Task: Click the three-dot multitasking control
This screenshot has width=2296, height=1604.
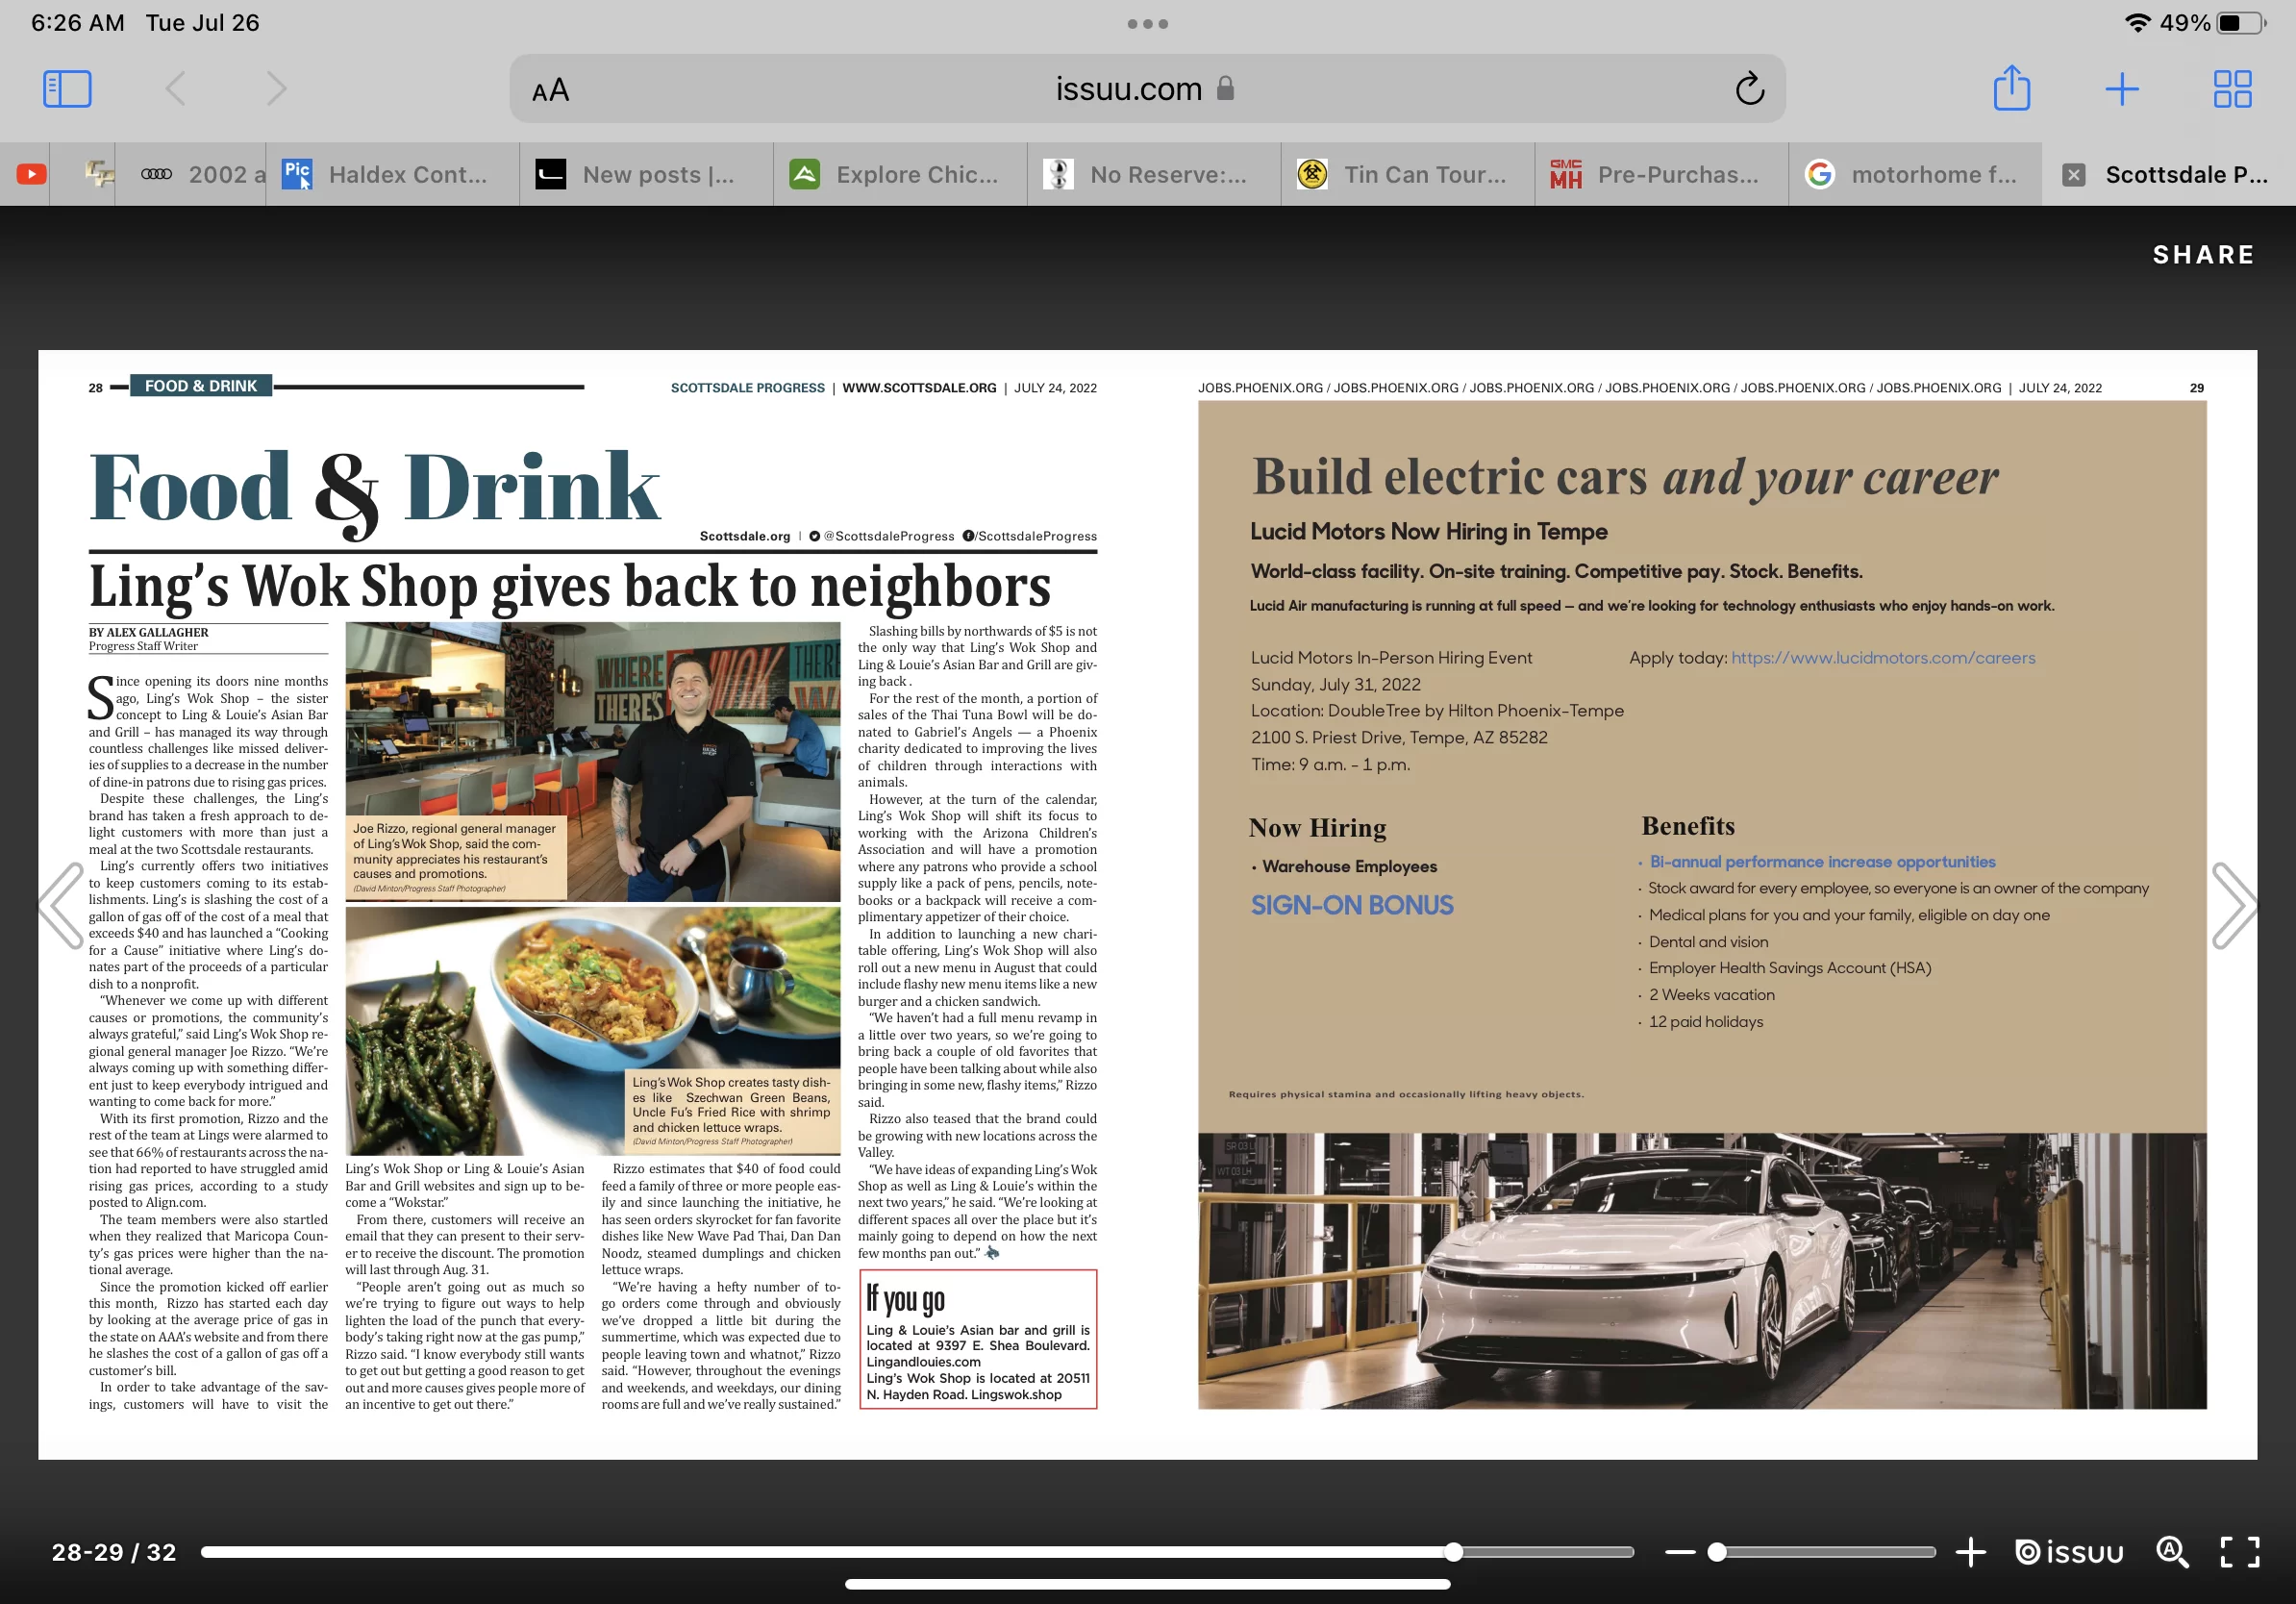Action: 1147,24
